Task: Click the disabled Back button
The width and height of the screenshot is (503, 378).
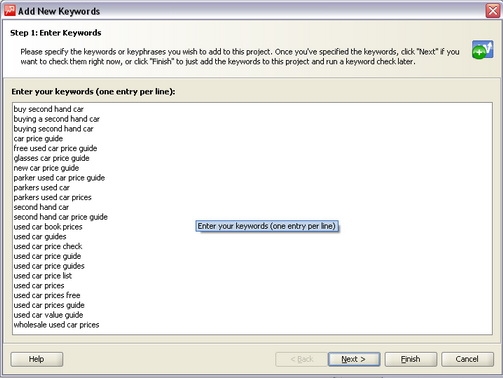Action: click(301, 359)
